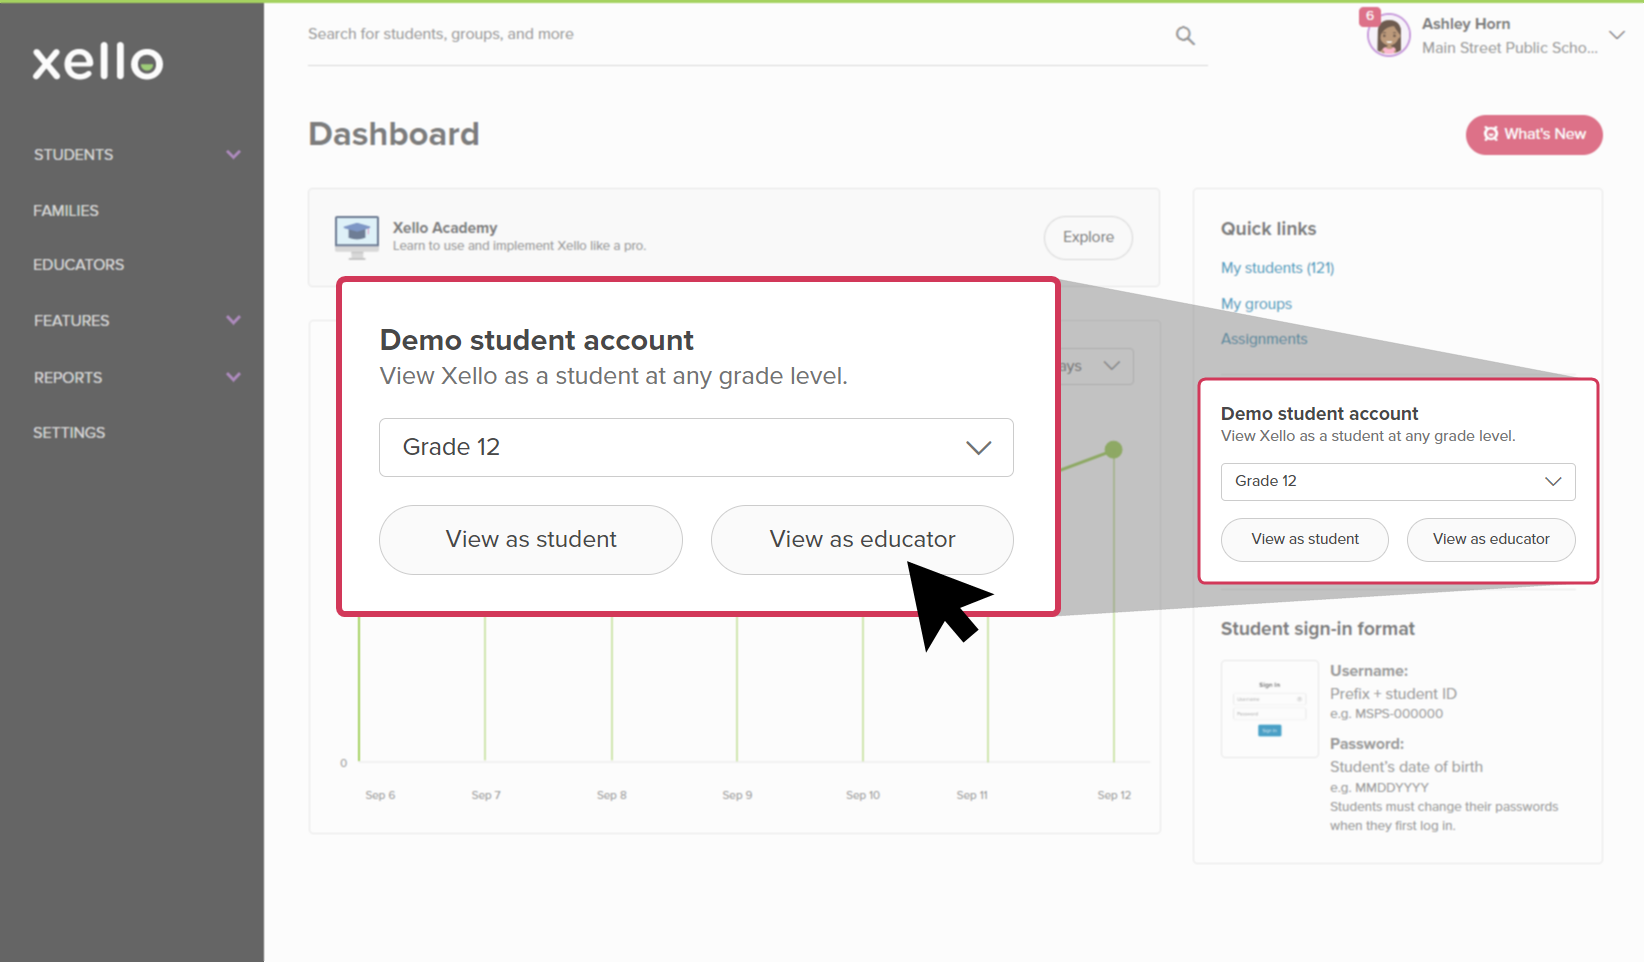Click the search field for students and groups
This screenshot has height=962, width=1644.
click(738, 35)
